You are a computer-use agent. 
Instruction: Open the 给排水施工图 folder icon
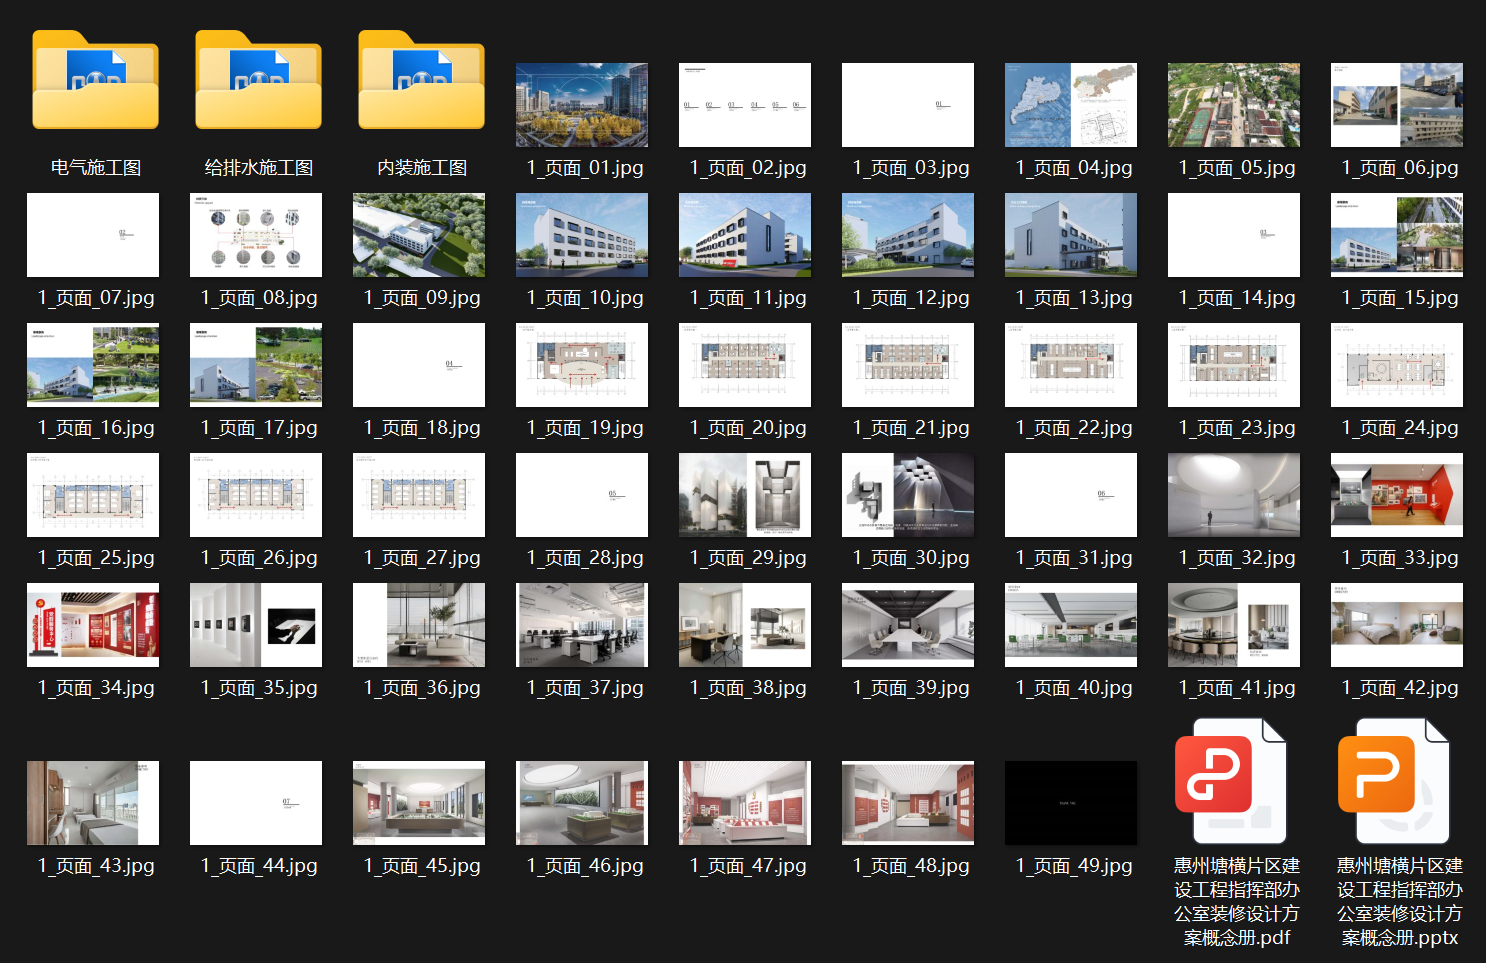click(259, 80)
